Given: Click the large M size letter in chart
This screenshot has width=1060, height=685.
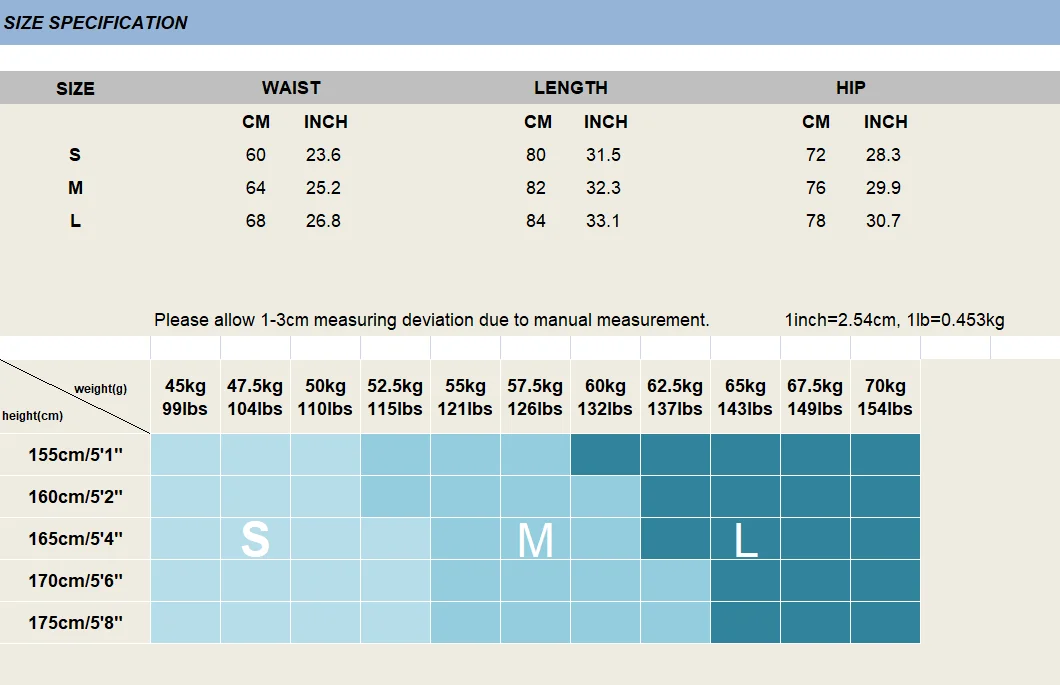Looking at the screenshot, I should pyautogui.click(x=535, y=541).
